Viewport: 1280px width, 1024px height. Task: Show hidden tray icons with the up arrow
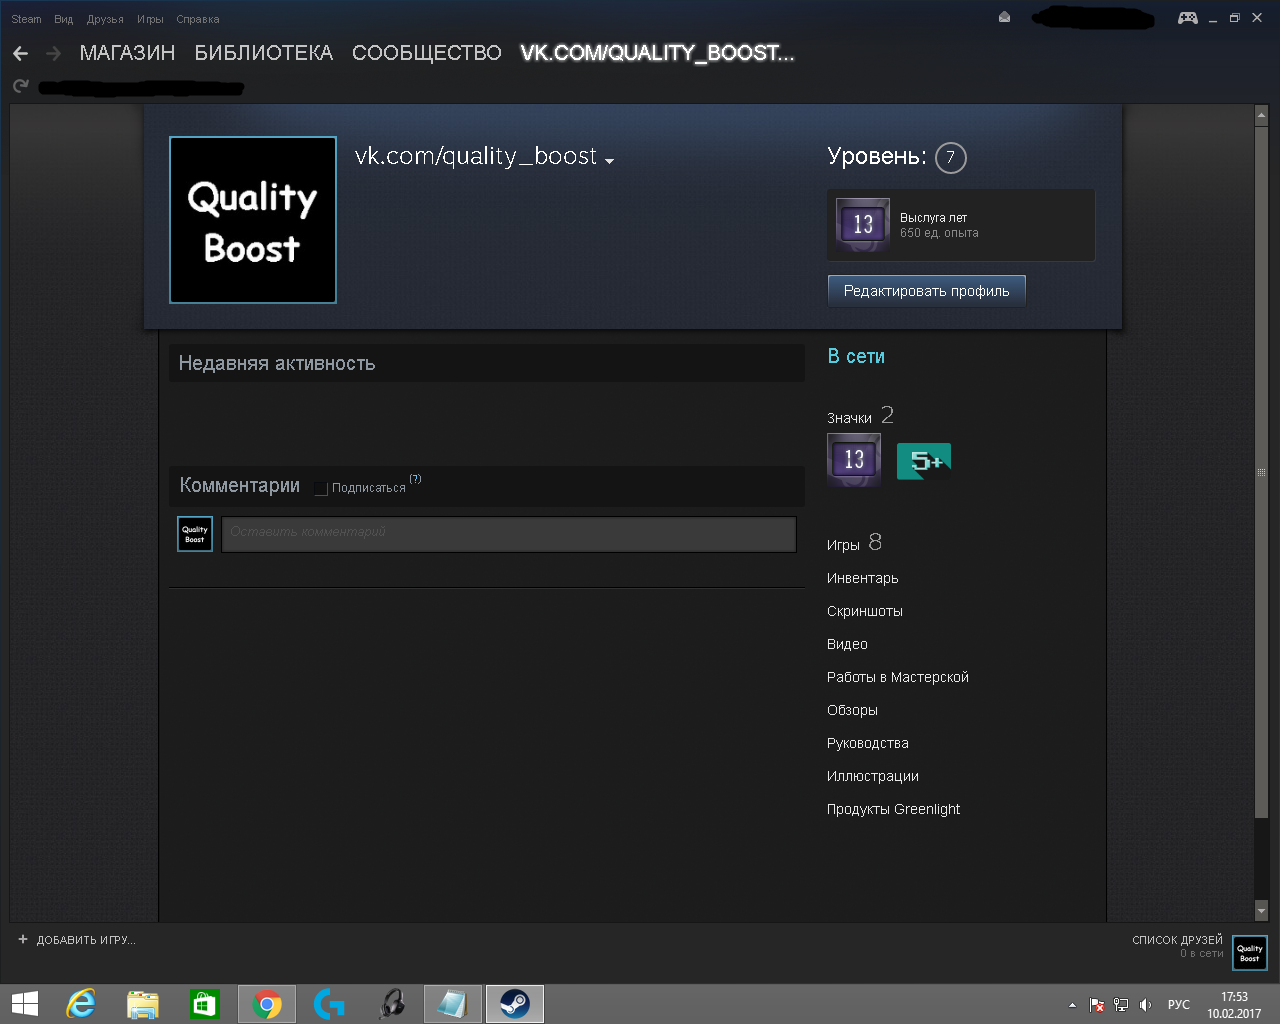pos(1072,1005)
